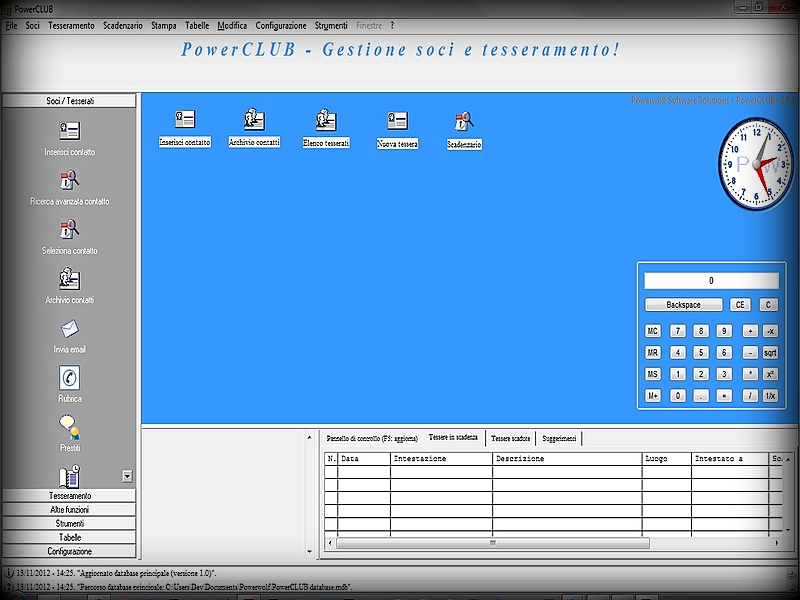The image size is (800, 600).
Task: Click calculator digit 0
Action: click(x=678, y=395)
